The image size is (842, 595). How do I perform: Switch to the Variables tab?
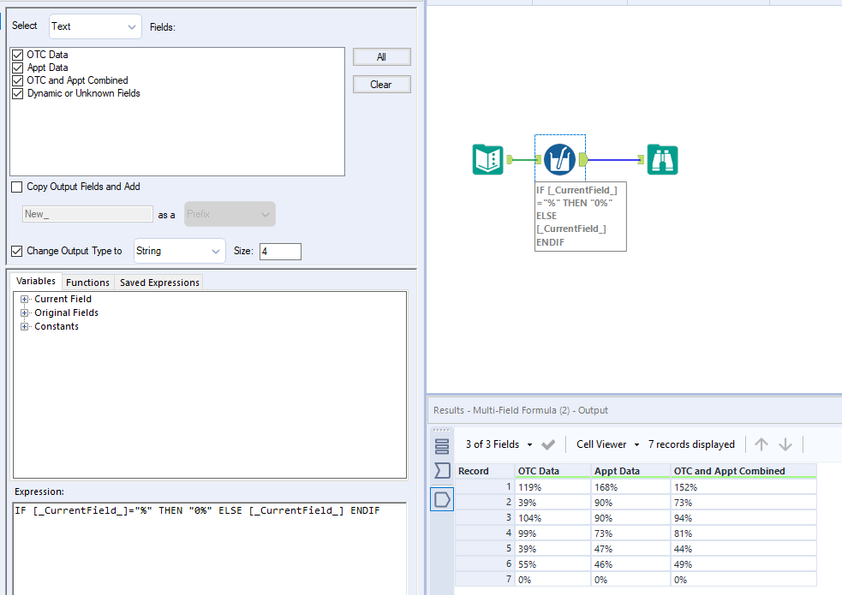35,281
